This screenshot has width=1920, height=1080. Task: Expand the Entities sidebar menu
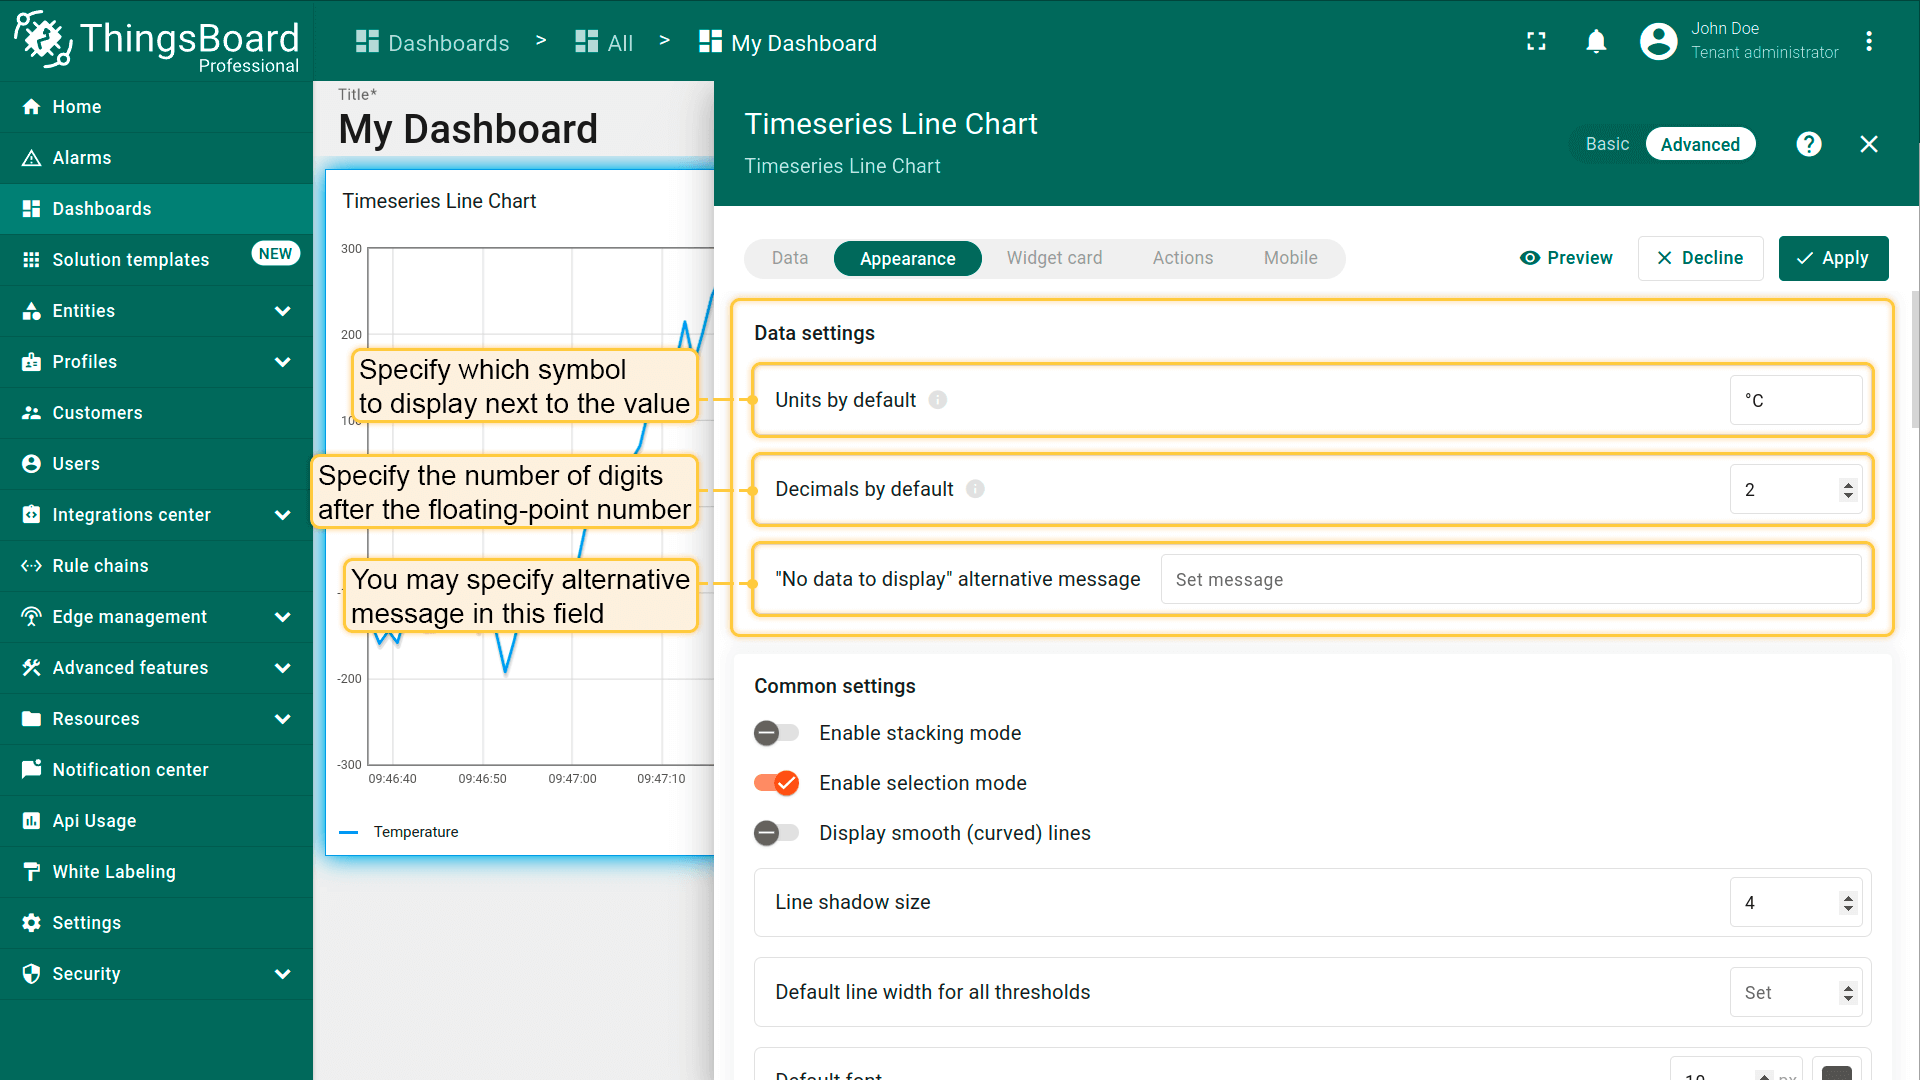[x=282, y=311]
